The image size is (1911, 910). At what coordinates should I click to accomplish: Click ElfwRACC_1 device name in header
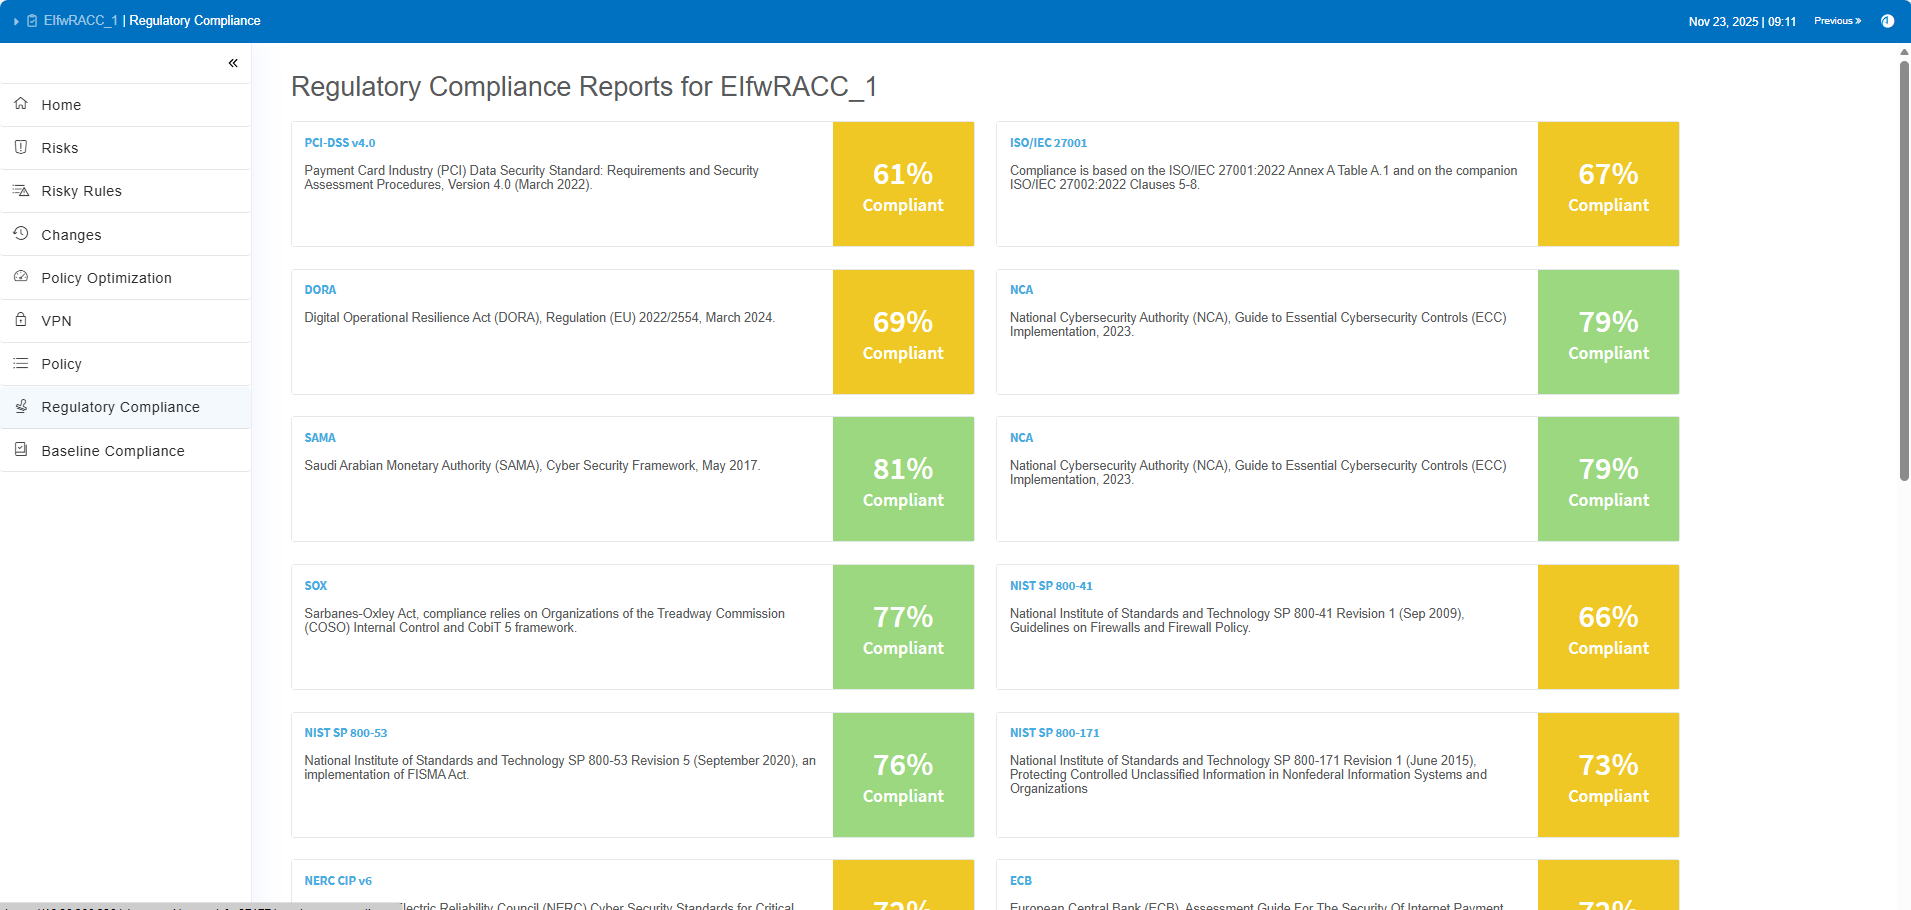point(81,21)
